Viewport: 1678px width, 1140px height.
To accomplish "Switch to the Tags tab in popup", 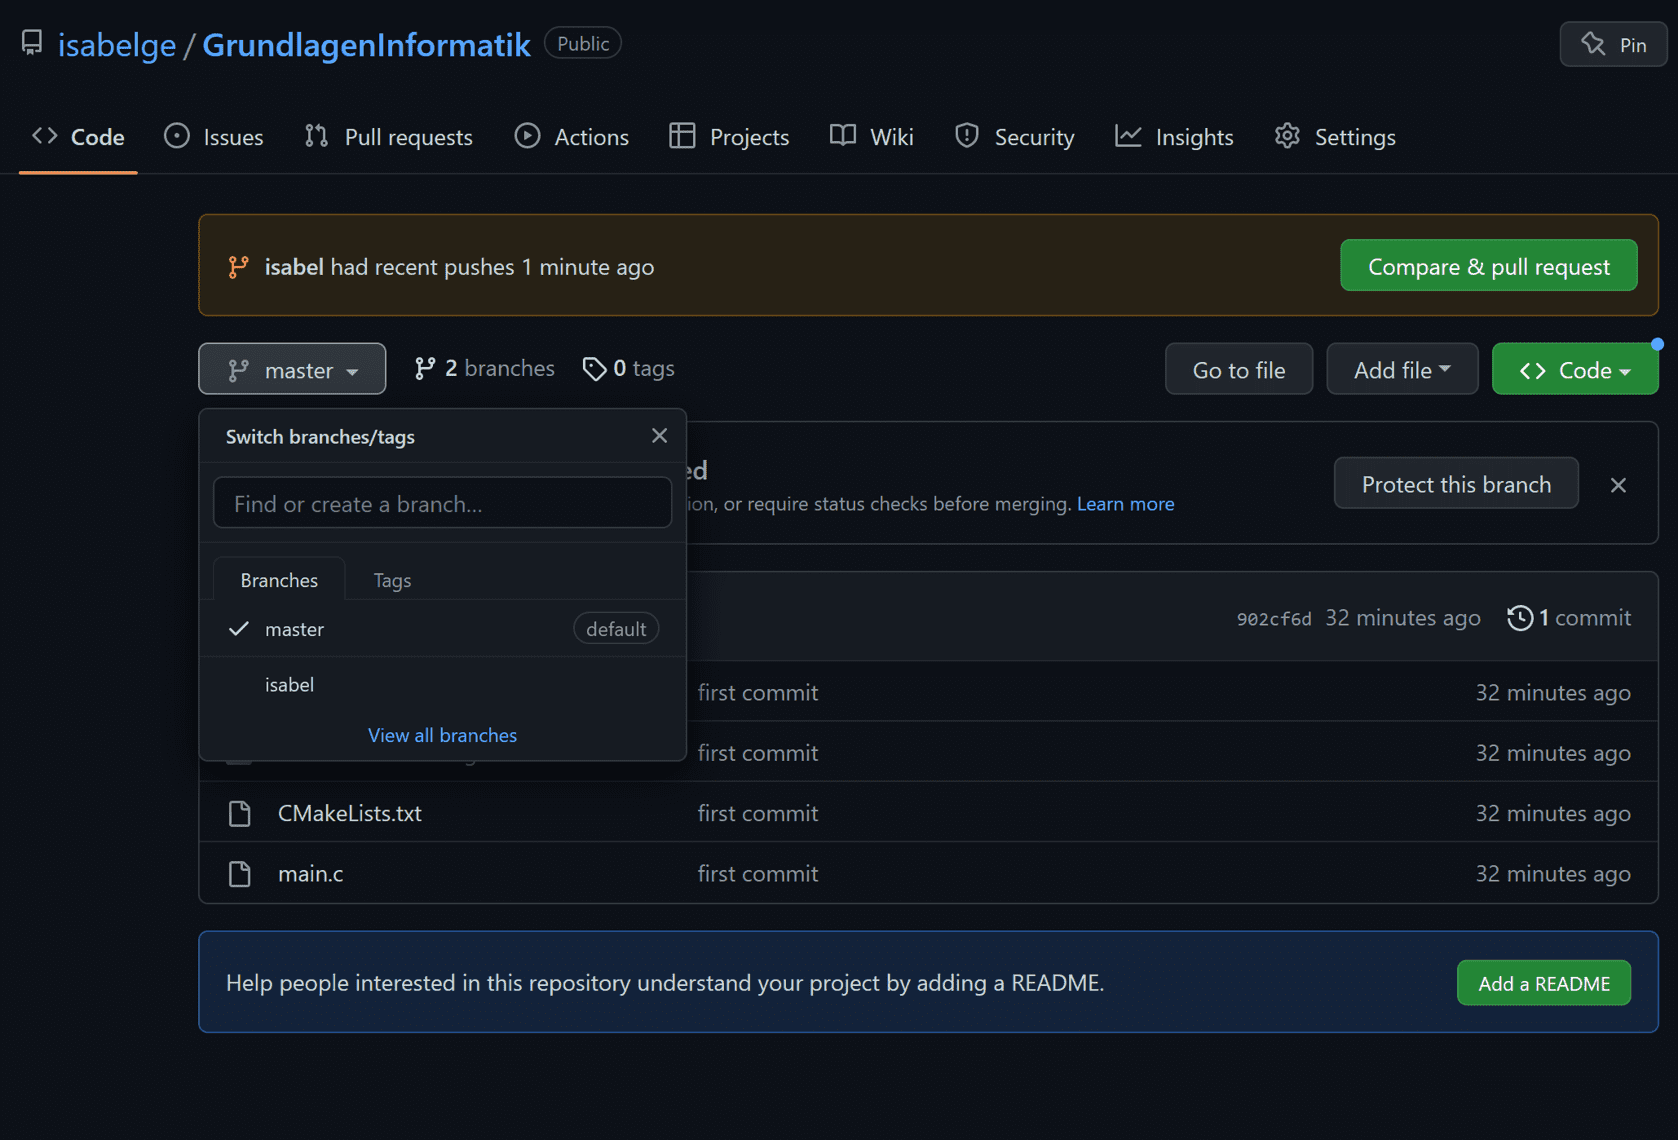I will tap(392, 580).
